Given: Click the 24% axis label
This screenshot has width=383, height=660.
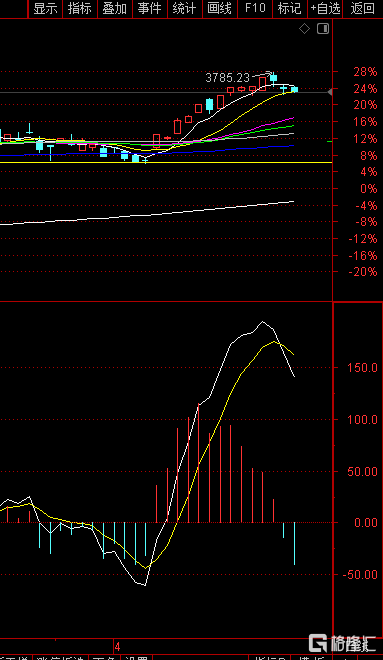Looking at the screenshot, I should pyautogui.click(x=365, y=89).
